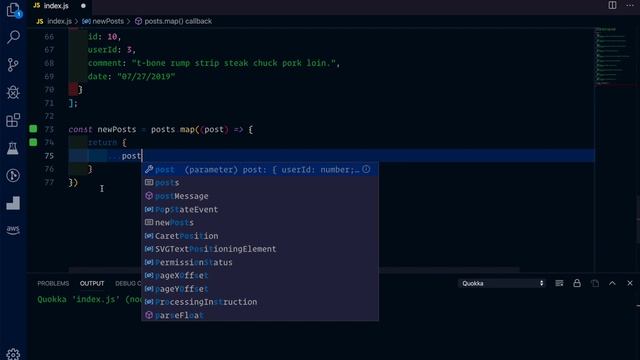Open the Source Control view
This screenshot has width=640, height=360.
13,65
